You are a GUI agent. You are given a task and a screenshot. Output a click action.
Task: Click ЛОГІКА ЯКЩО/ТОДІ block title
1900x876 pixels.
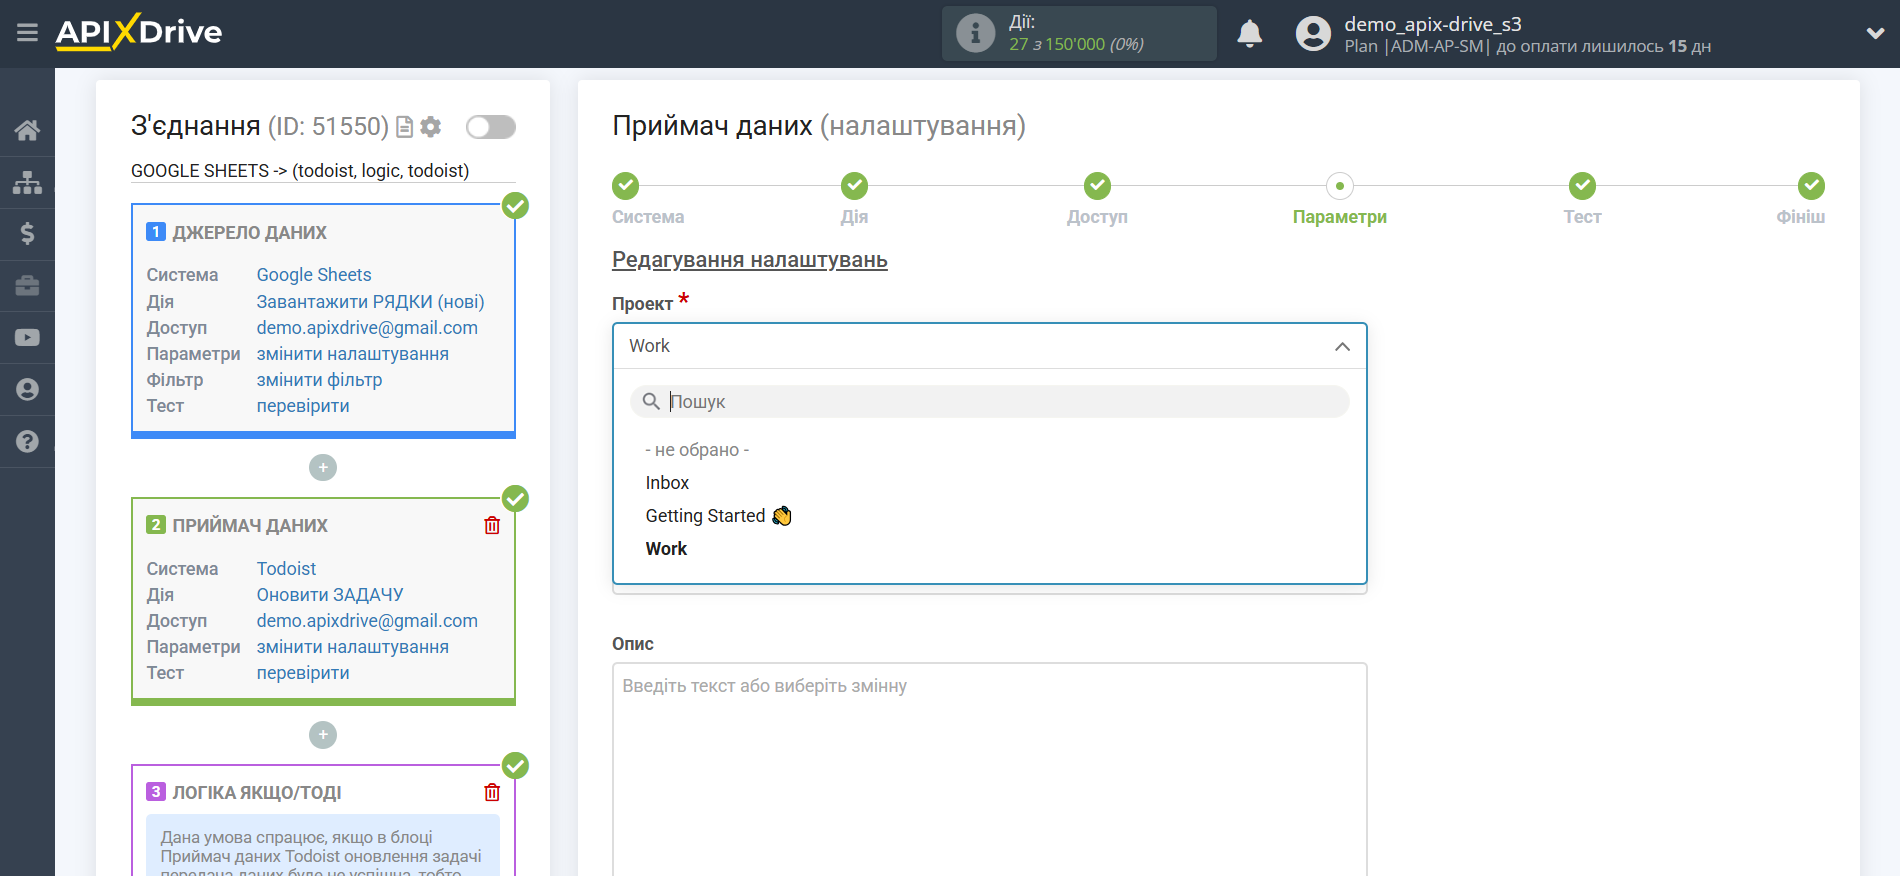click(x=257, y=793)
